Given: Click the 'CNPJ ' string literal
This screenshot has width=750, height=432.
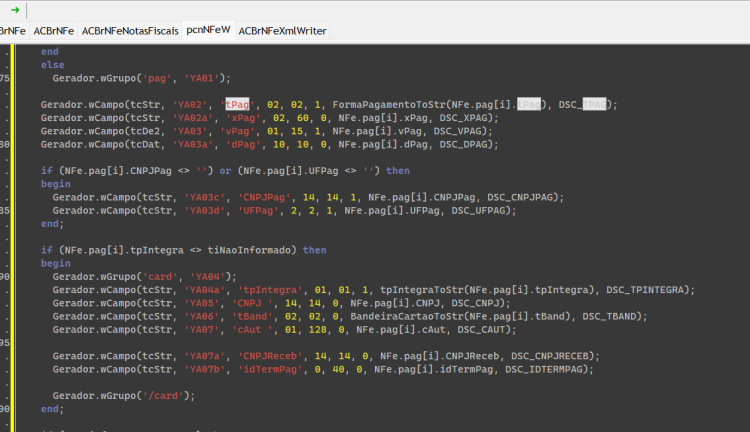Looking at the screenshot, I should coord(255,303).
